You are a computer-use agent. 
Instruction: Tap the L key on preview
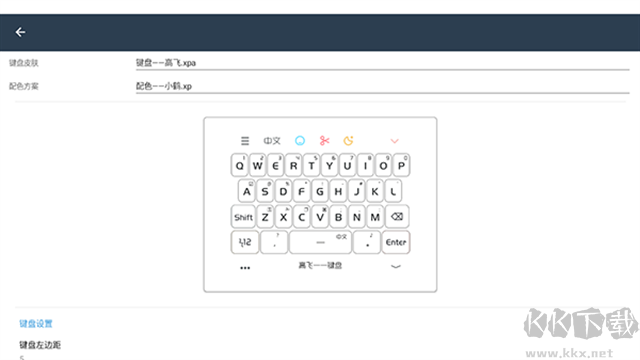click(393, 191)
